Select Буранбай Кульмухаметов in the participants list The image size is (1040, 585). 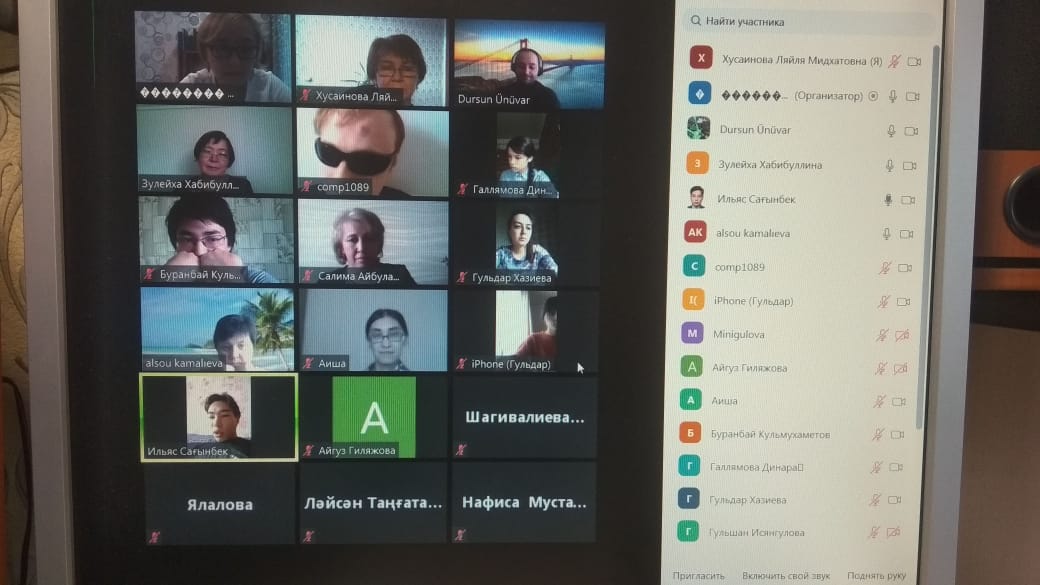pos(770,435)
